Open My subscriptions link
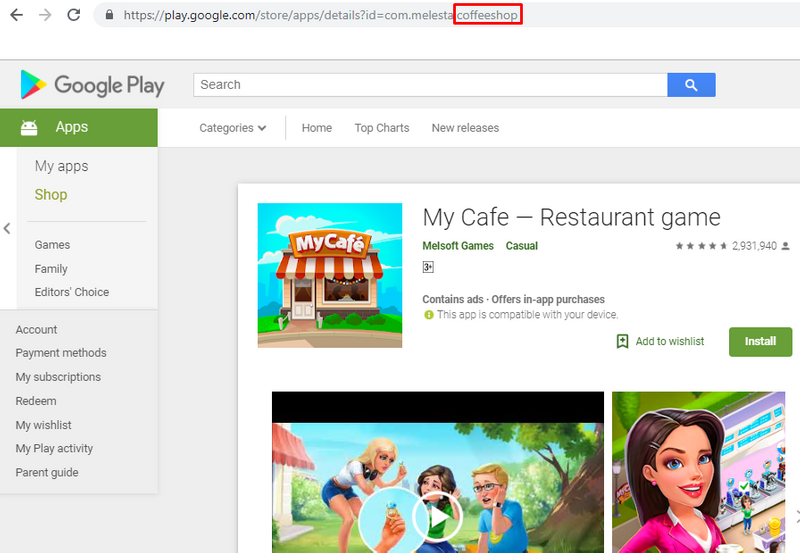Screen dimensions: 800x553 click(x=58, y=377)
